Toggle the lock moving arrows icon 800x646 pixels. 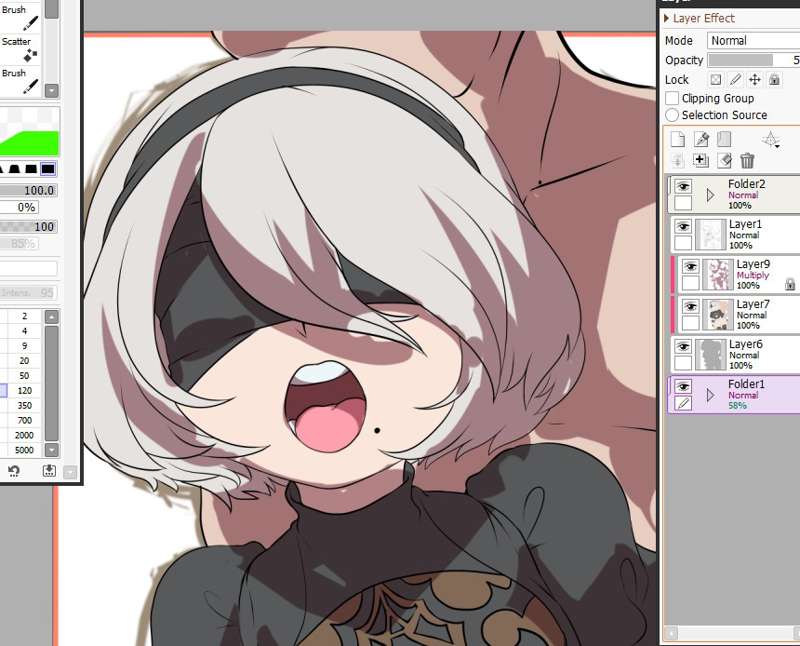[x=755, y=80]
